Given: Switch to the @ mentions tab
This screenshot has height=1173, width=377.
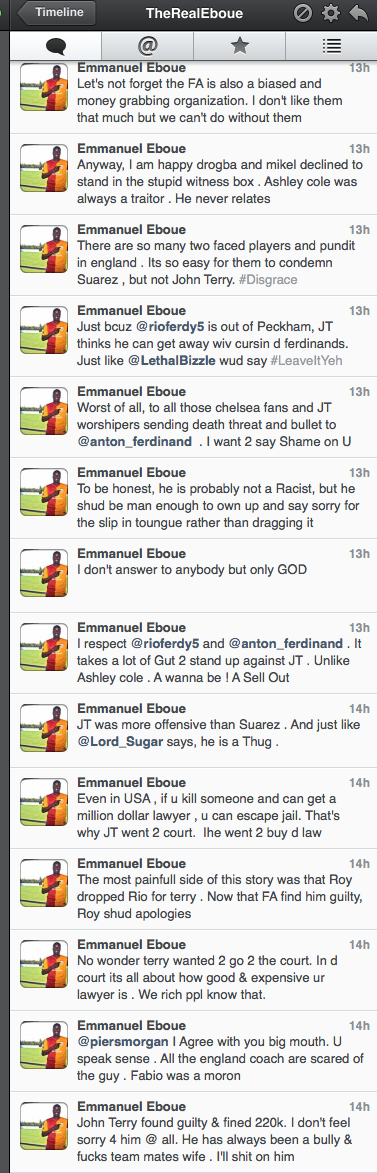Looking at the screenshot, I should (147, 46).
